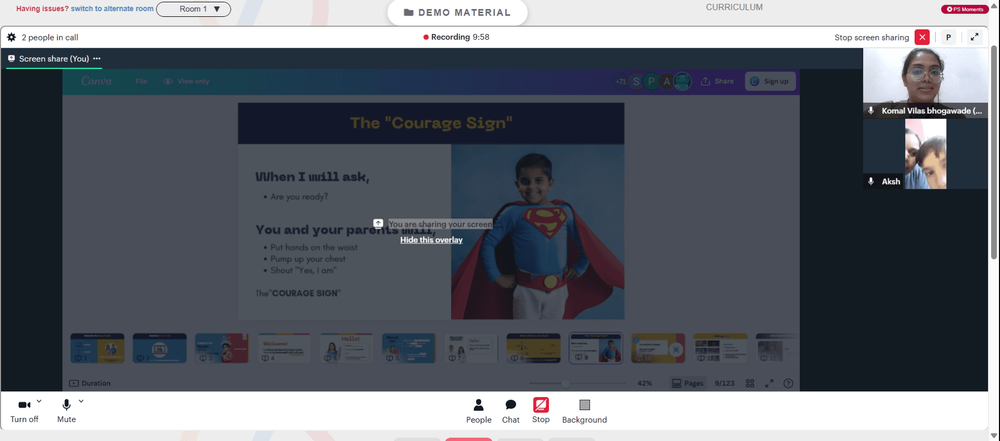Screen dimensions: 1000x441
Task: Click Komal's microphone status icon
Action: coord(871,110)
